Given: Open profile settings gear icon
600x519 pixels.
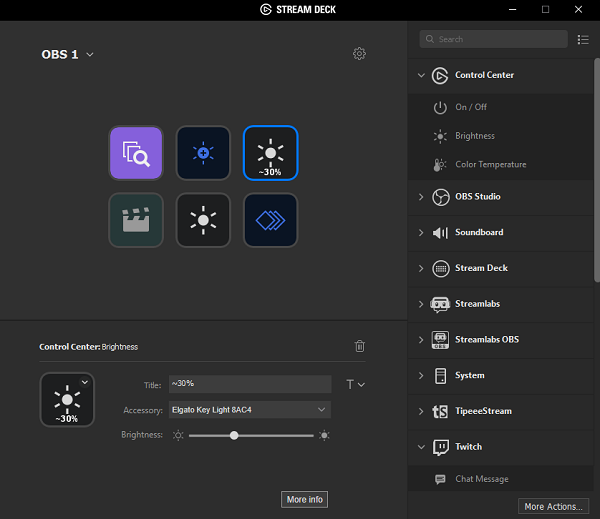Looking at the screenshot, I should [359, 54].
